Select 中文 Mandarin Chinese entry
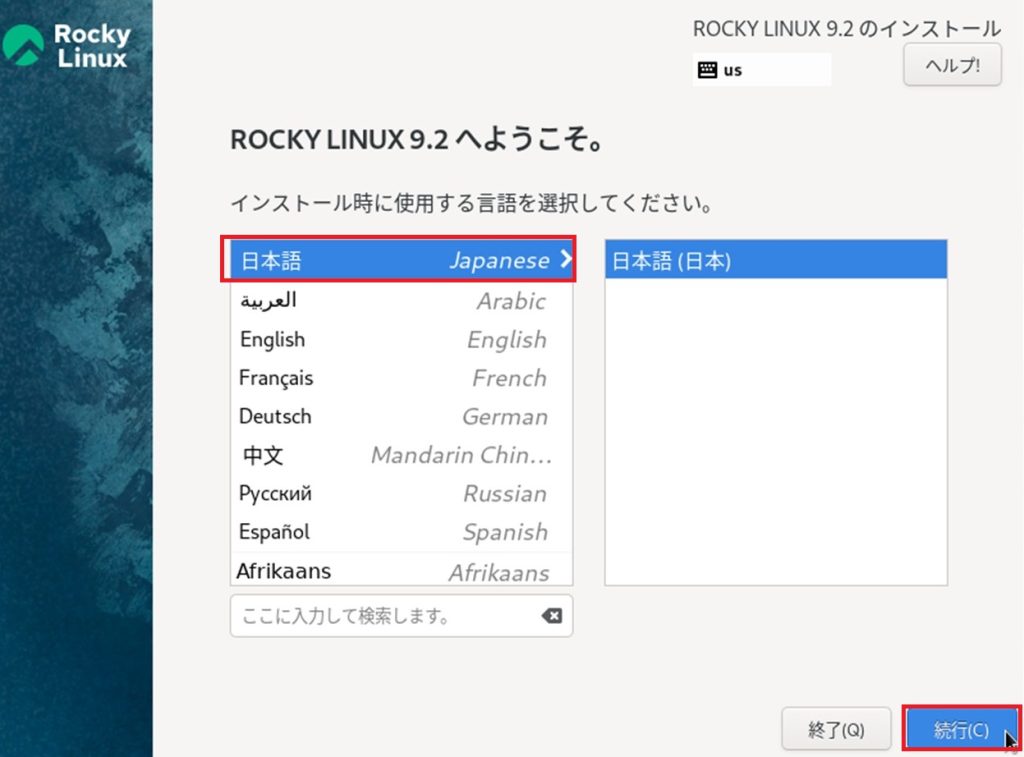1024x757 pixels. (x=400, y=455)
